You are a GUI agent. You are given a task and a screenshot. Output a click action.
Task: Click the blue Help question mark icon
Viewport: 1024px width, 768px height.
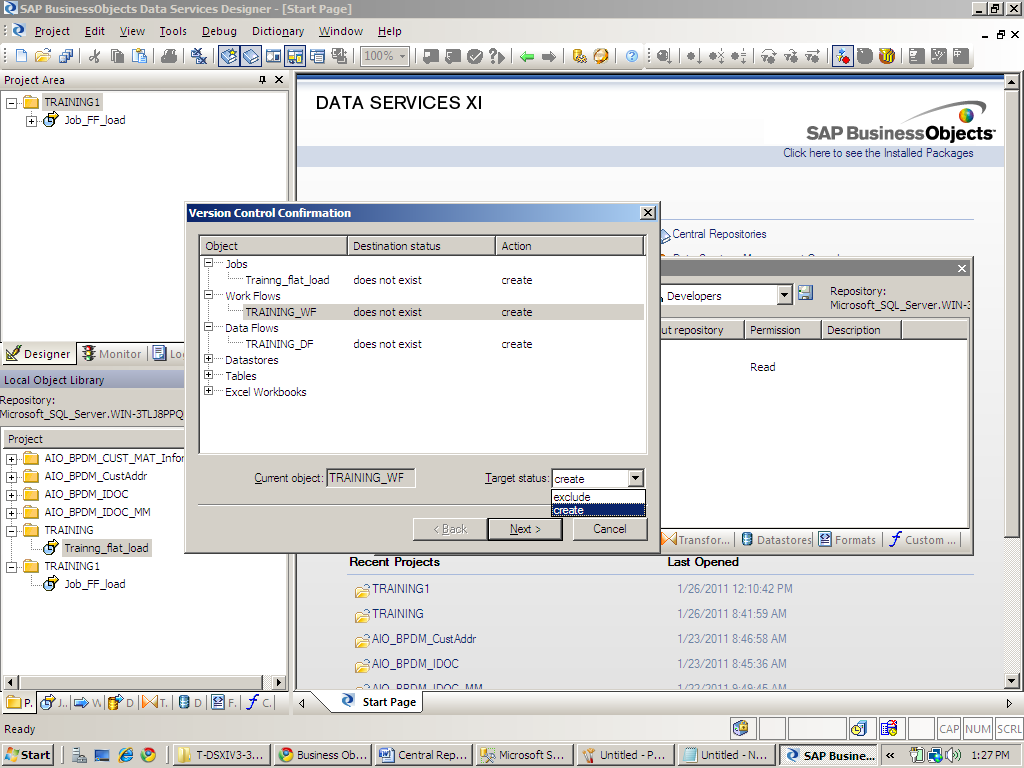(632, 56)
